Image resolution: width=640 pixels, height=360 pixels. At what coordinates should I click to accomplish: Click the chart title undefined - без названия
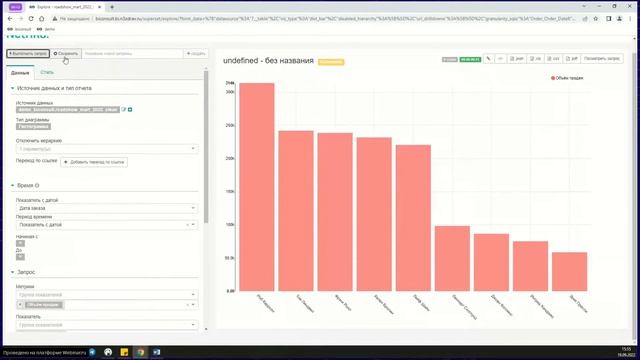click(x=268, y=61)
